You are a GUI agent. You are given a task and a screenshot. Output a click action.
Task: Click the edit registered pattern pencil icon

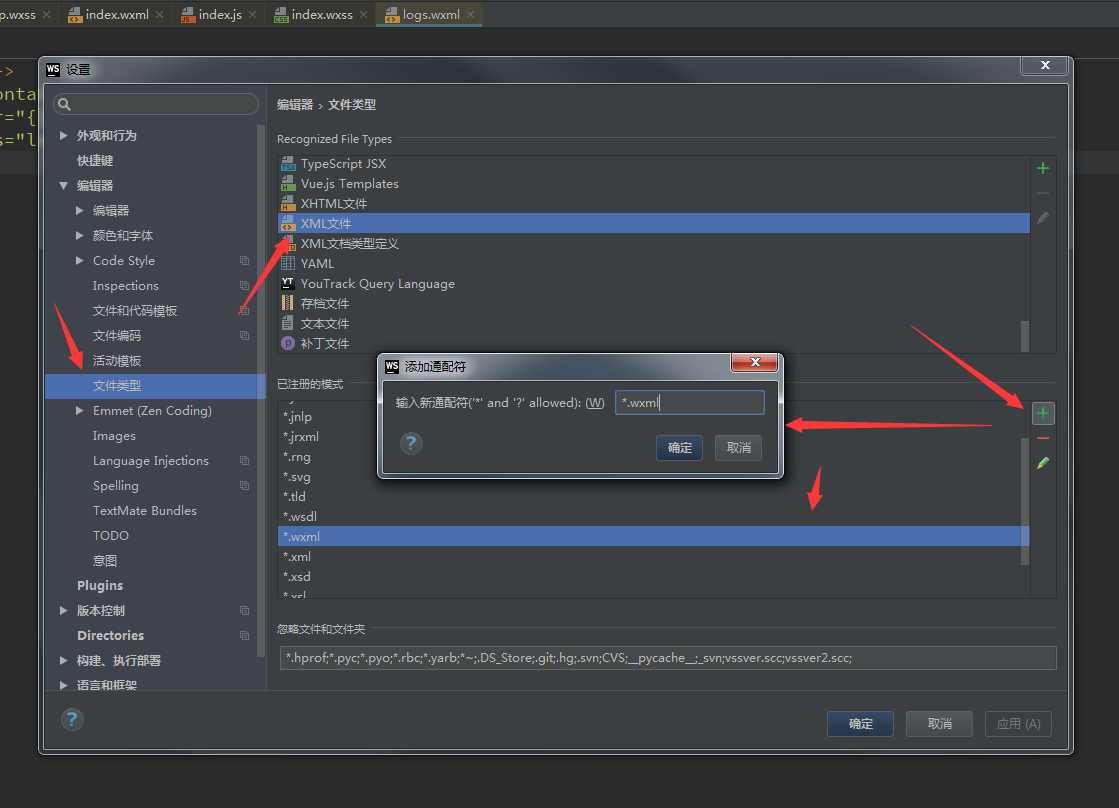coord(1043,463)
